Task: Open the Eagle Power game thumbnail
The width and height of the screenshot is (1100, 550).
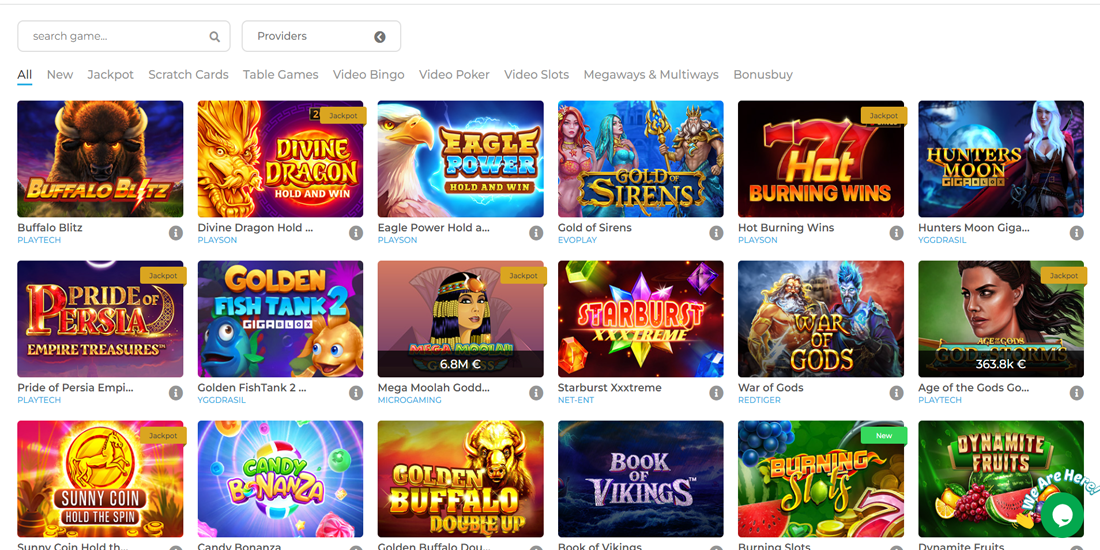Action: click(x=460, y=159)
